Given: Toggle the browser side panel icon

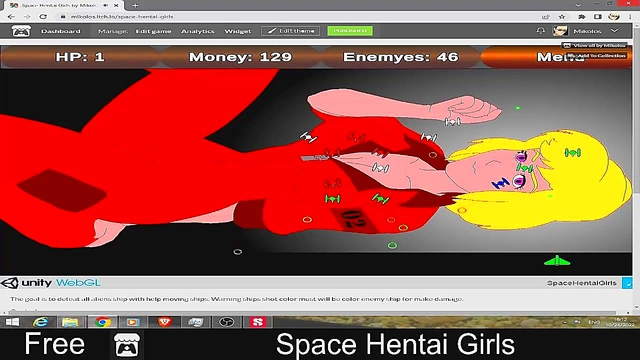Looking at the screenshot, I should (x=598, y=17).
